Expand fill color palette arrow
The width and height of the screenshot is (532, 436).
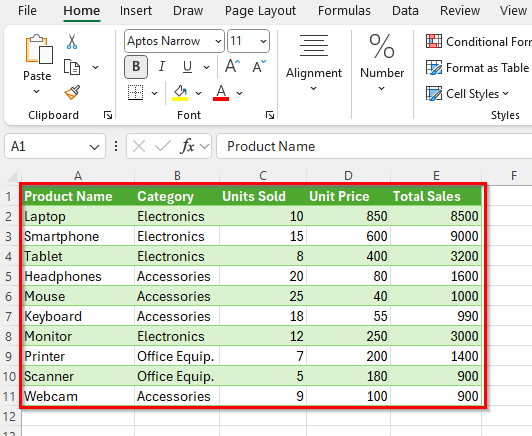(198, 93)
